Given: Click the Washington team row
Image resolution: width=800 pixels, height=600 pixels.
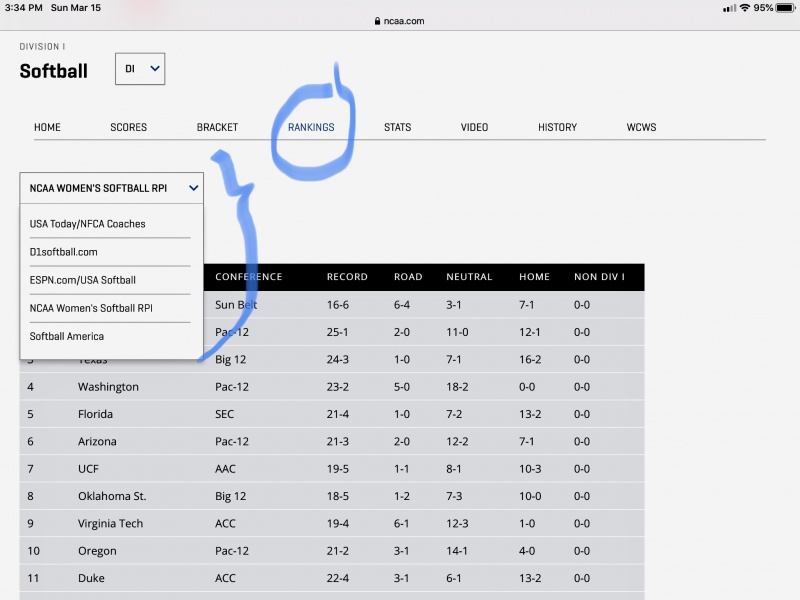Looking at the screenshot, I should click(x=108, y=387).
